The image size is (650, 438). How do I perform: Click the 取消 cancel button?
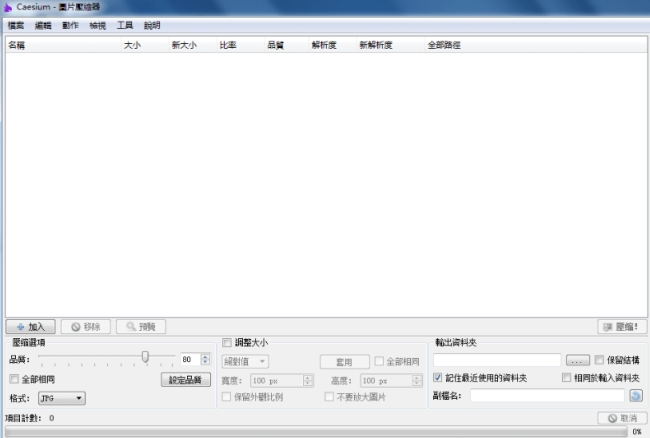pyautogui.click(x=622, y=418)
